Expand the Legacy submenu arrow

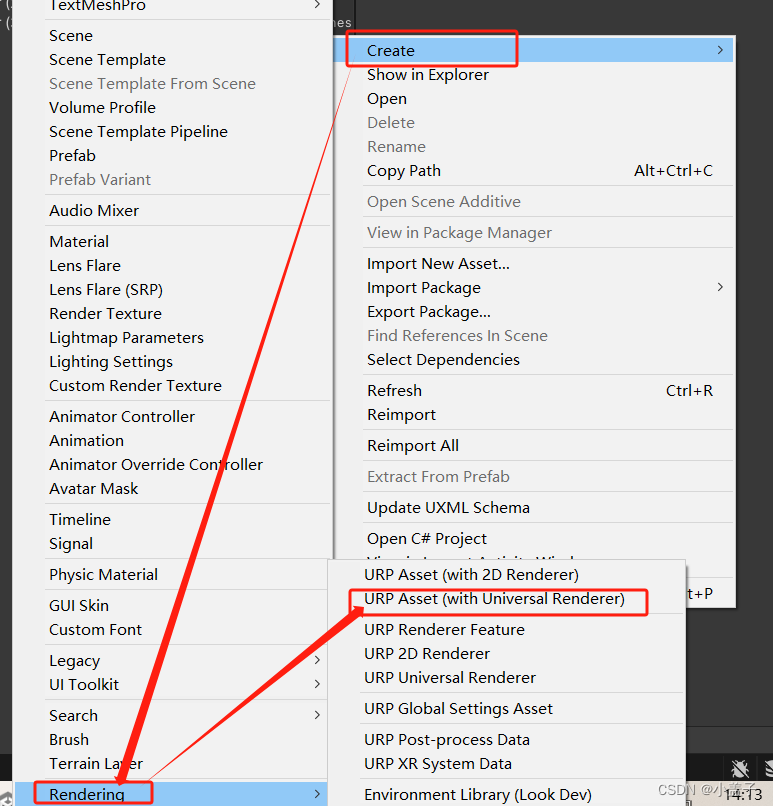click(317, 660)
